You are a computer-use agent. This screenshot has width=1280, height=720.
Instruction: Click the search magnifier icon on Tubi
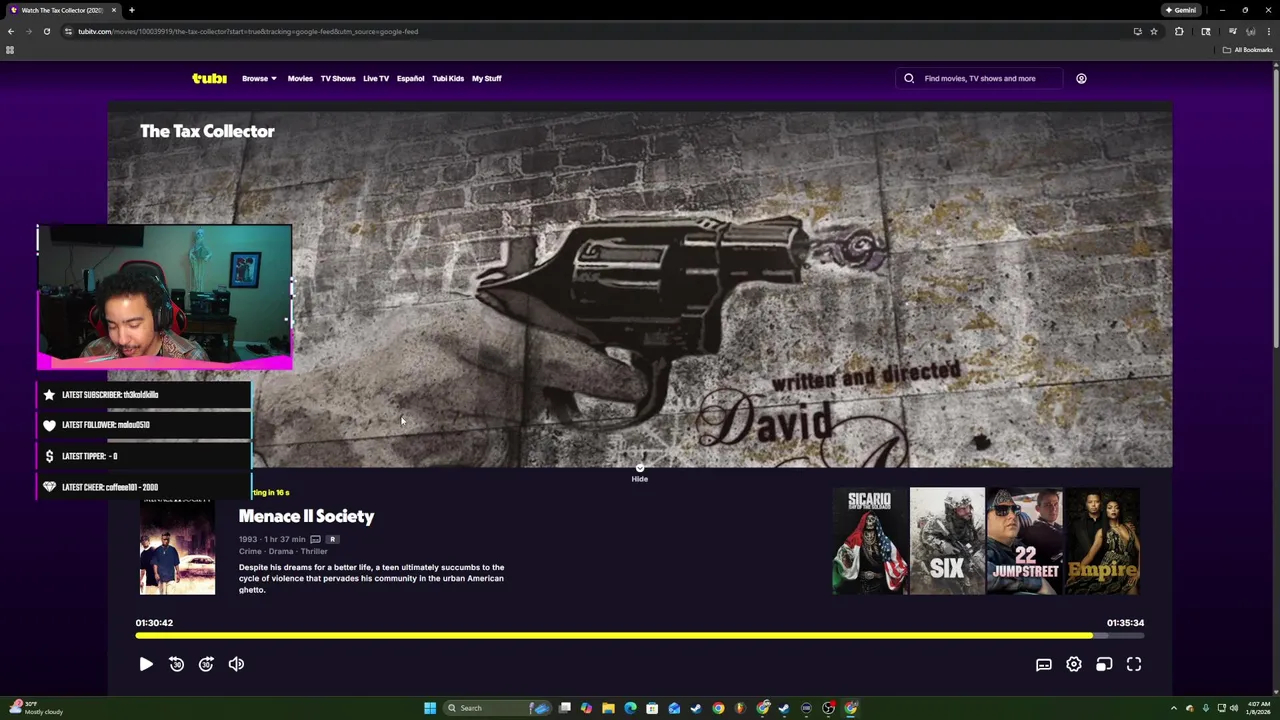[x=909, y=78]
